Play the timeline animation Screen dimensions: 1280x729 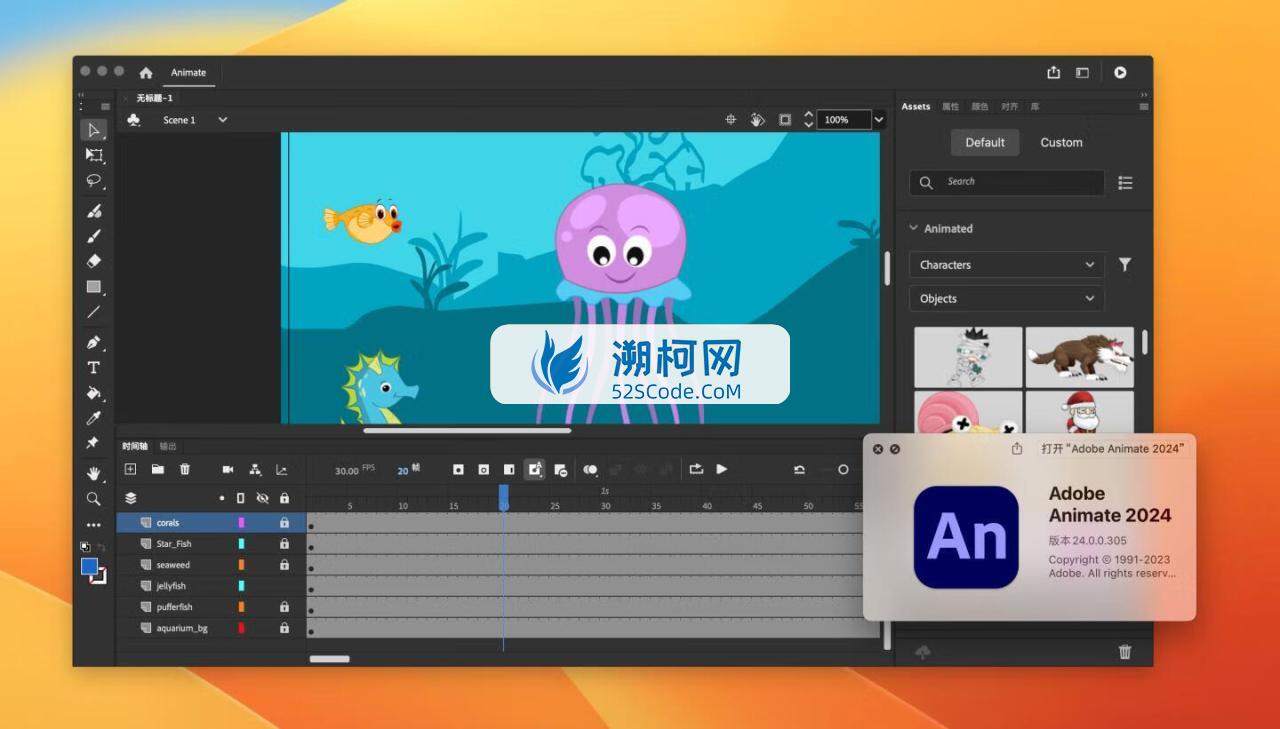(722, 469)
